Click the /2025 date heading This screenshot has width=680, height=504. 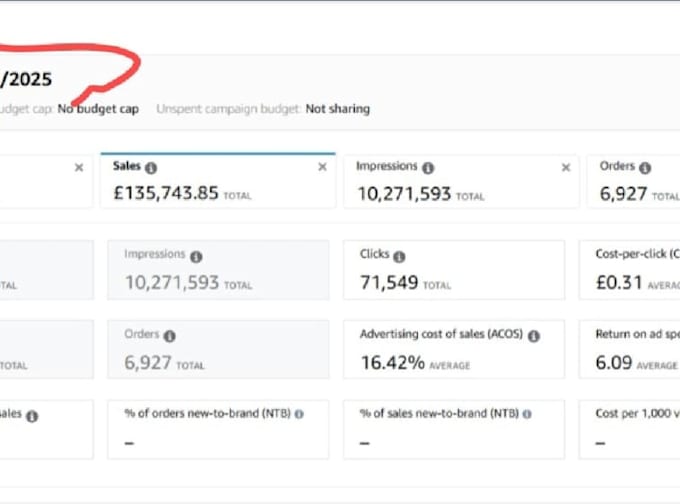tap(26, 79)
